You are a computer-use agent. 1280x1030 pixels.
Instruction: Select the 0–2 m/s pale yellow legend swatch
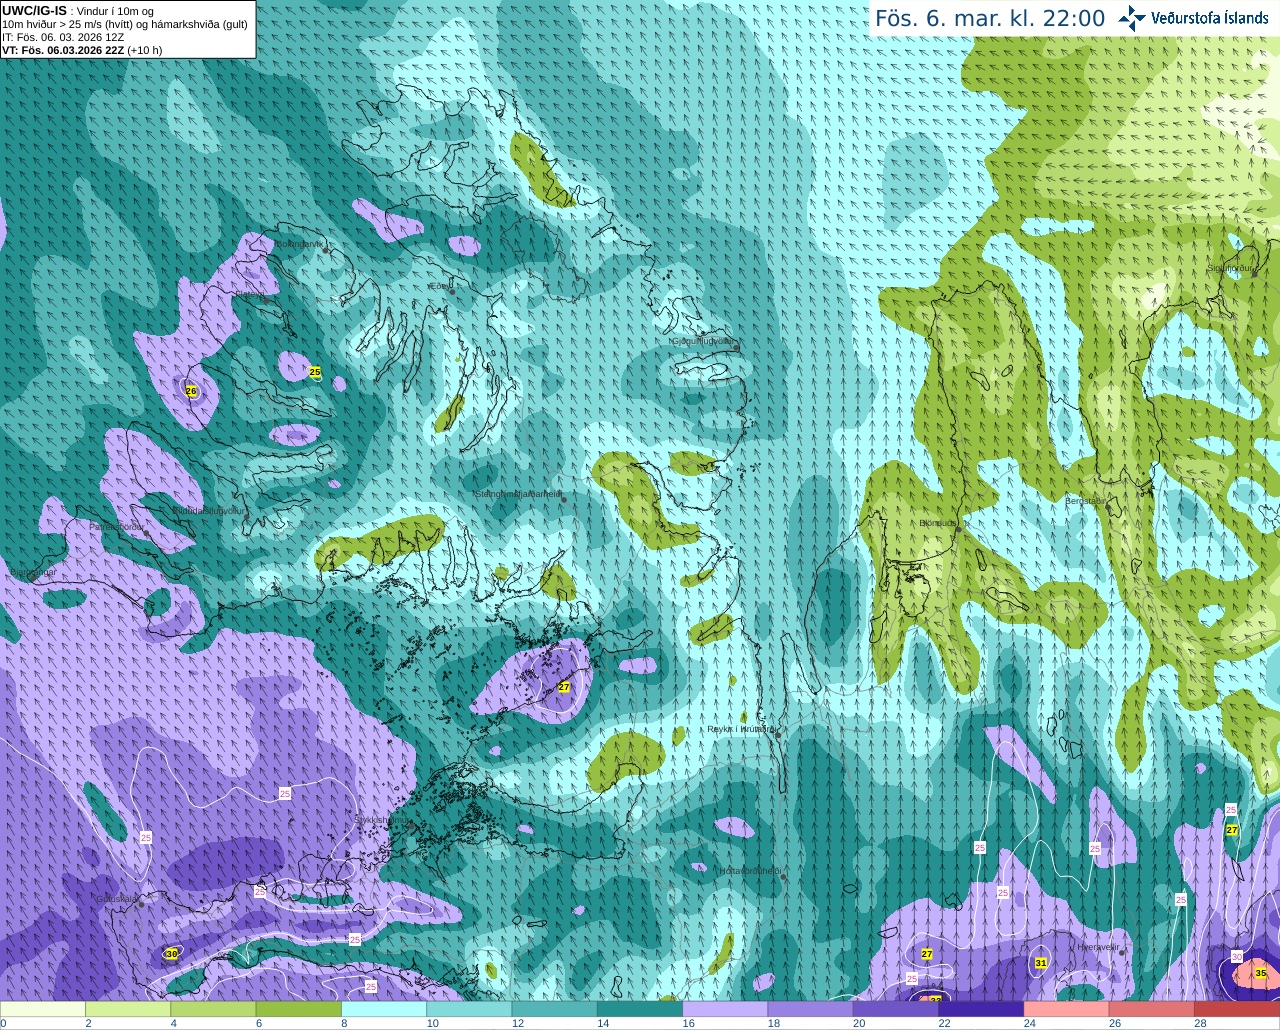coord(42,1009)
